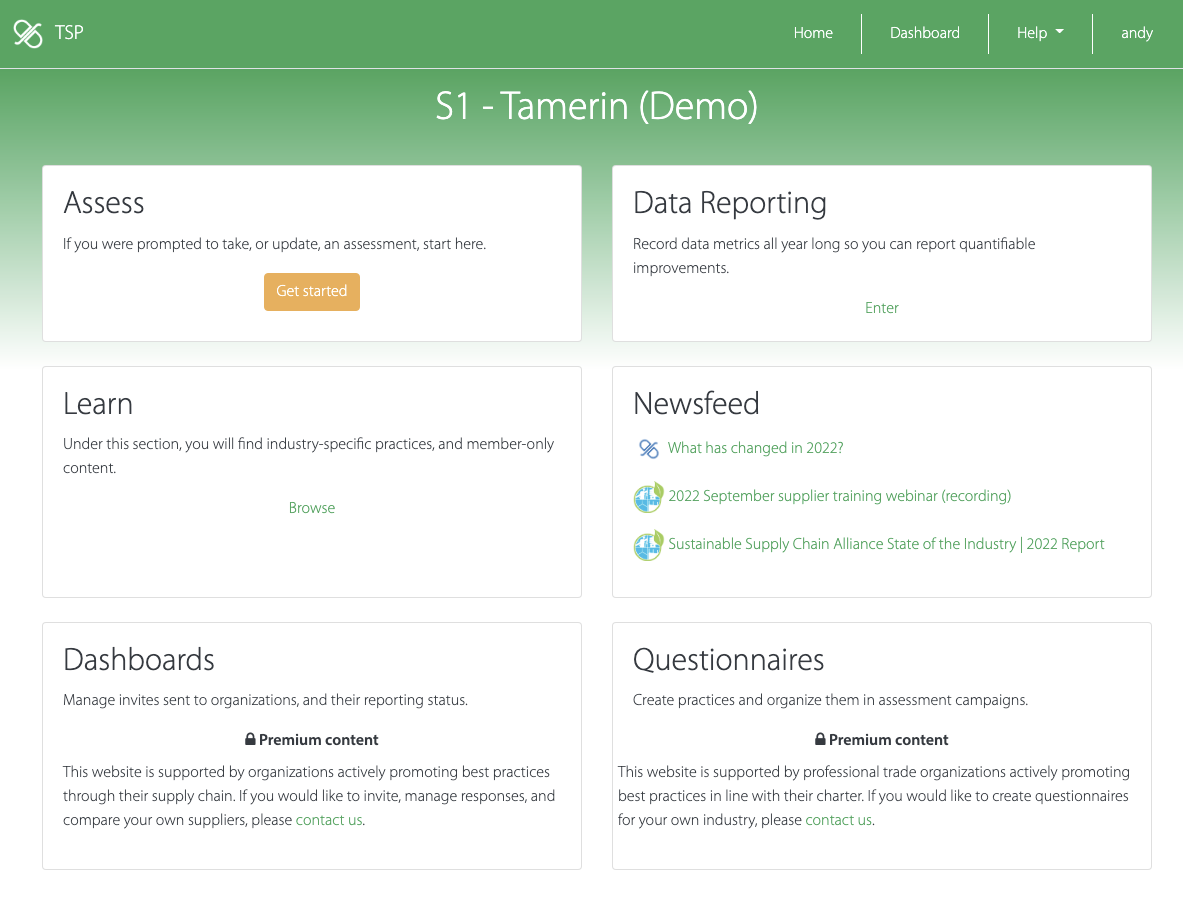Click 'contact us' in the Questionnaires card
Viewport: 1183px width, 902px height.
point(839,820)
